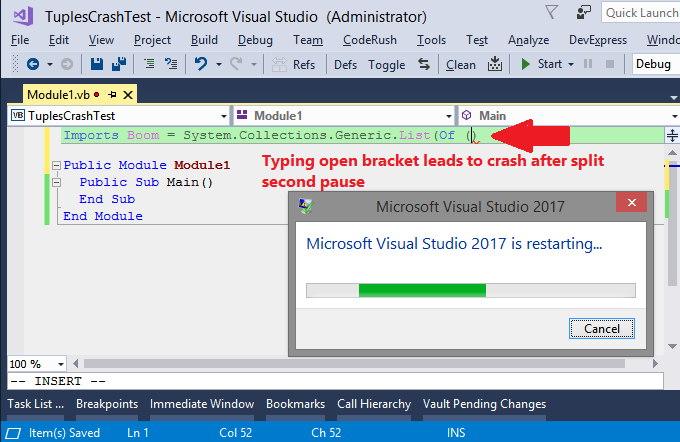The image size is (680, 442).
Task: Click the feedback icon near Quick Launch
Action: (x=583, y=12)
